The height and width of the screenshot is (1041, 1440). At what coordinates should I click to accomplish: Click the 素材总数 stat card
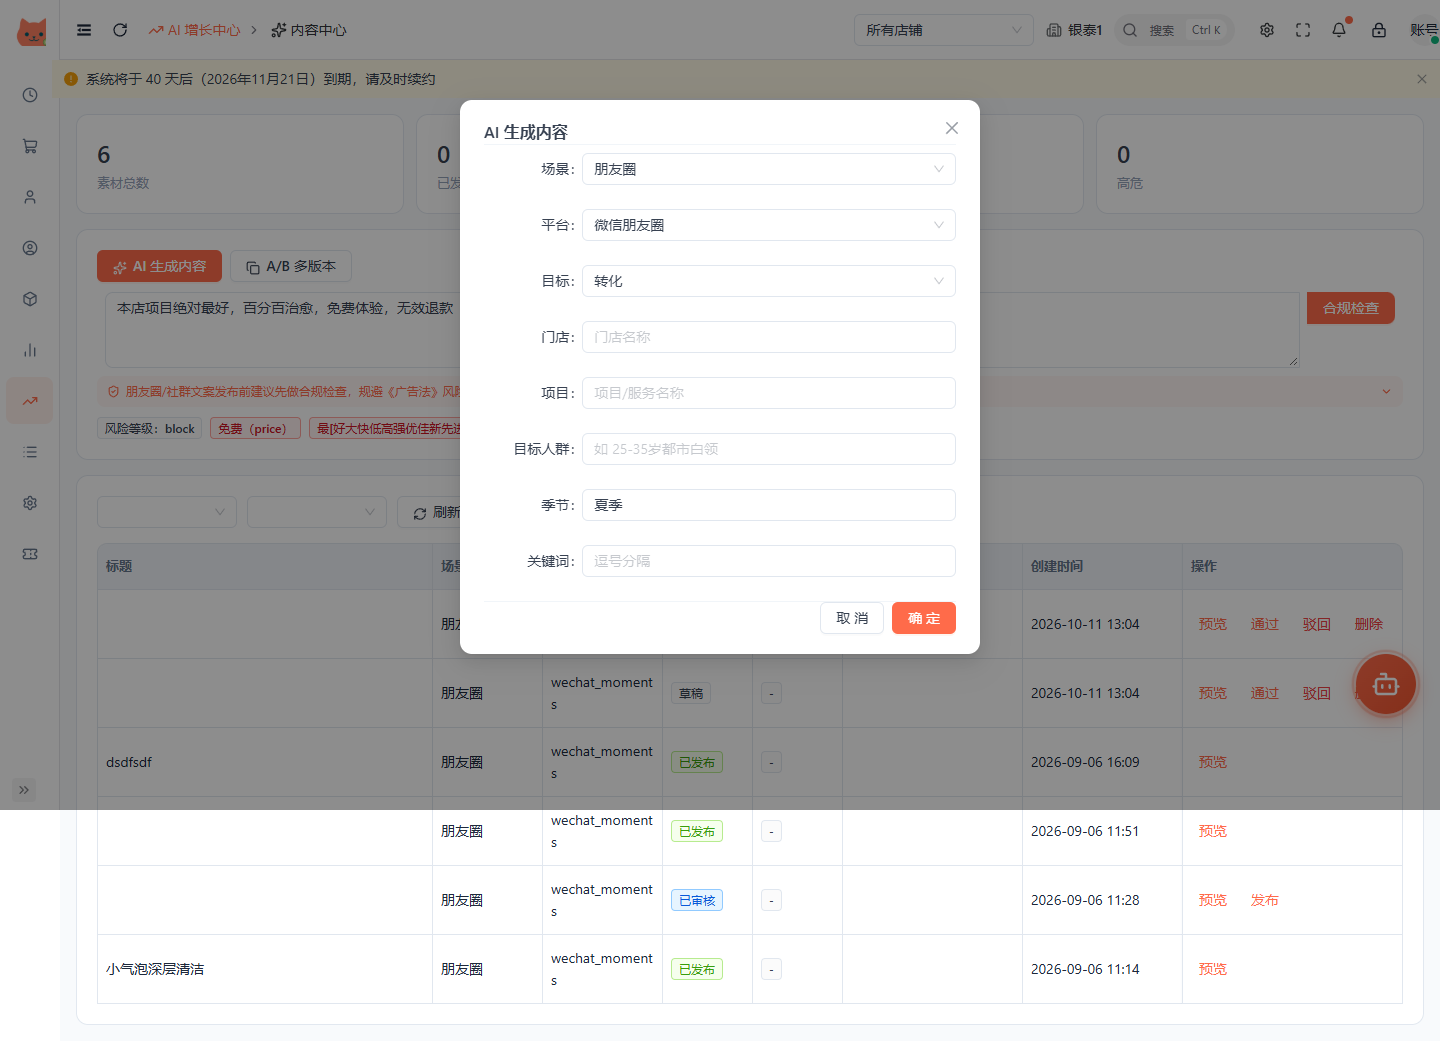pyautogui.click(x=240, y=164)
